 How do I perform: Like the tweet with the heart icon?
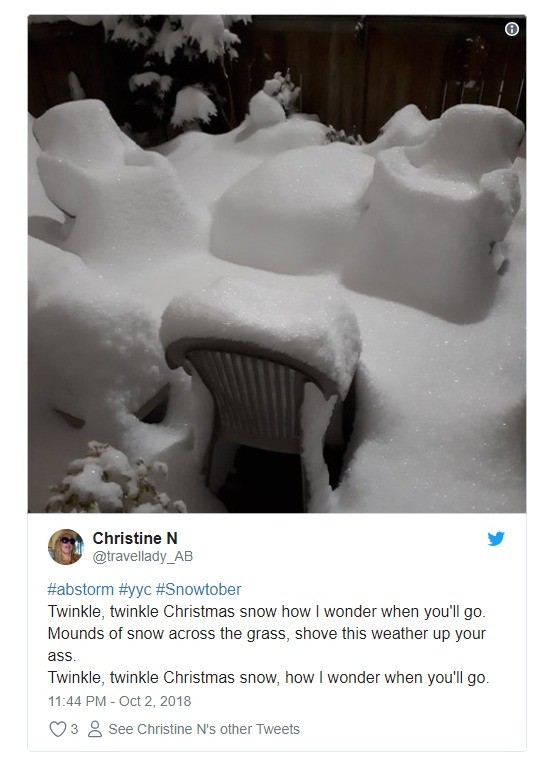point(57,729)
